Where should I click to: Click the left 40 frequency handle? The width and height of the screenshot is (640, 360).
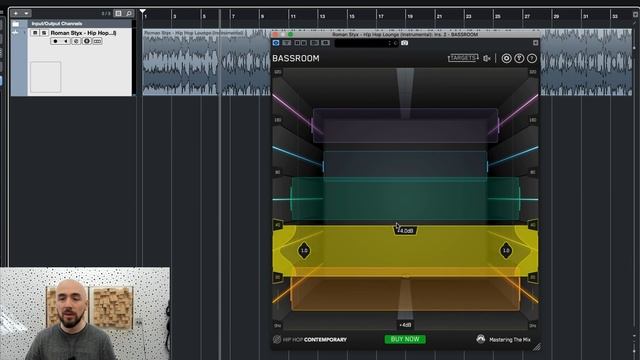(278, 225)
